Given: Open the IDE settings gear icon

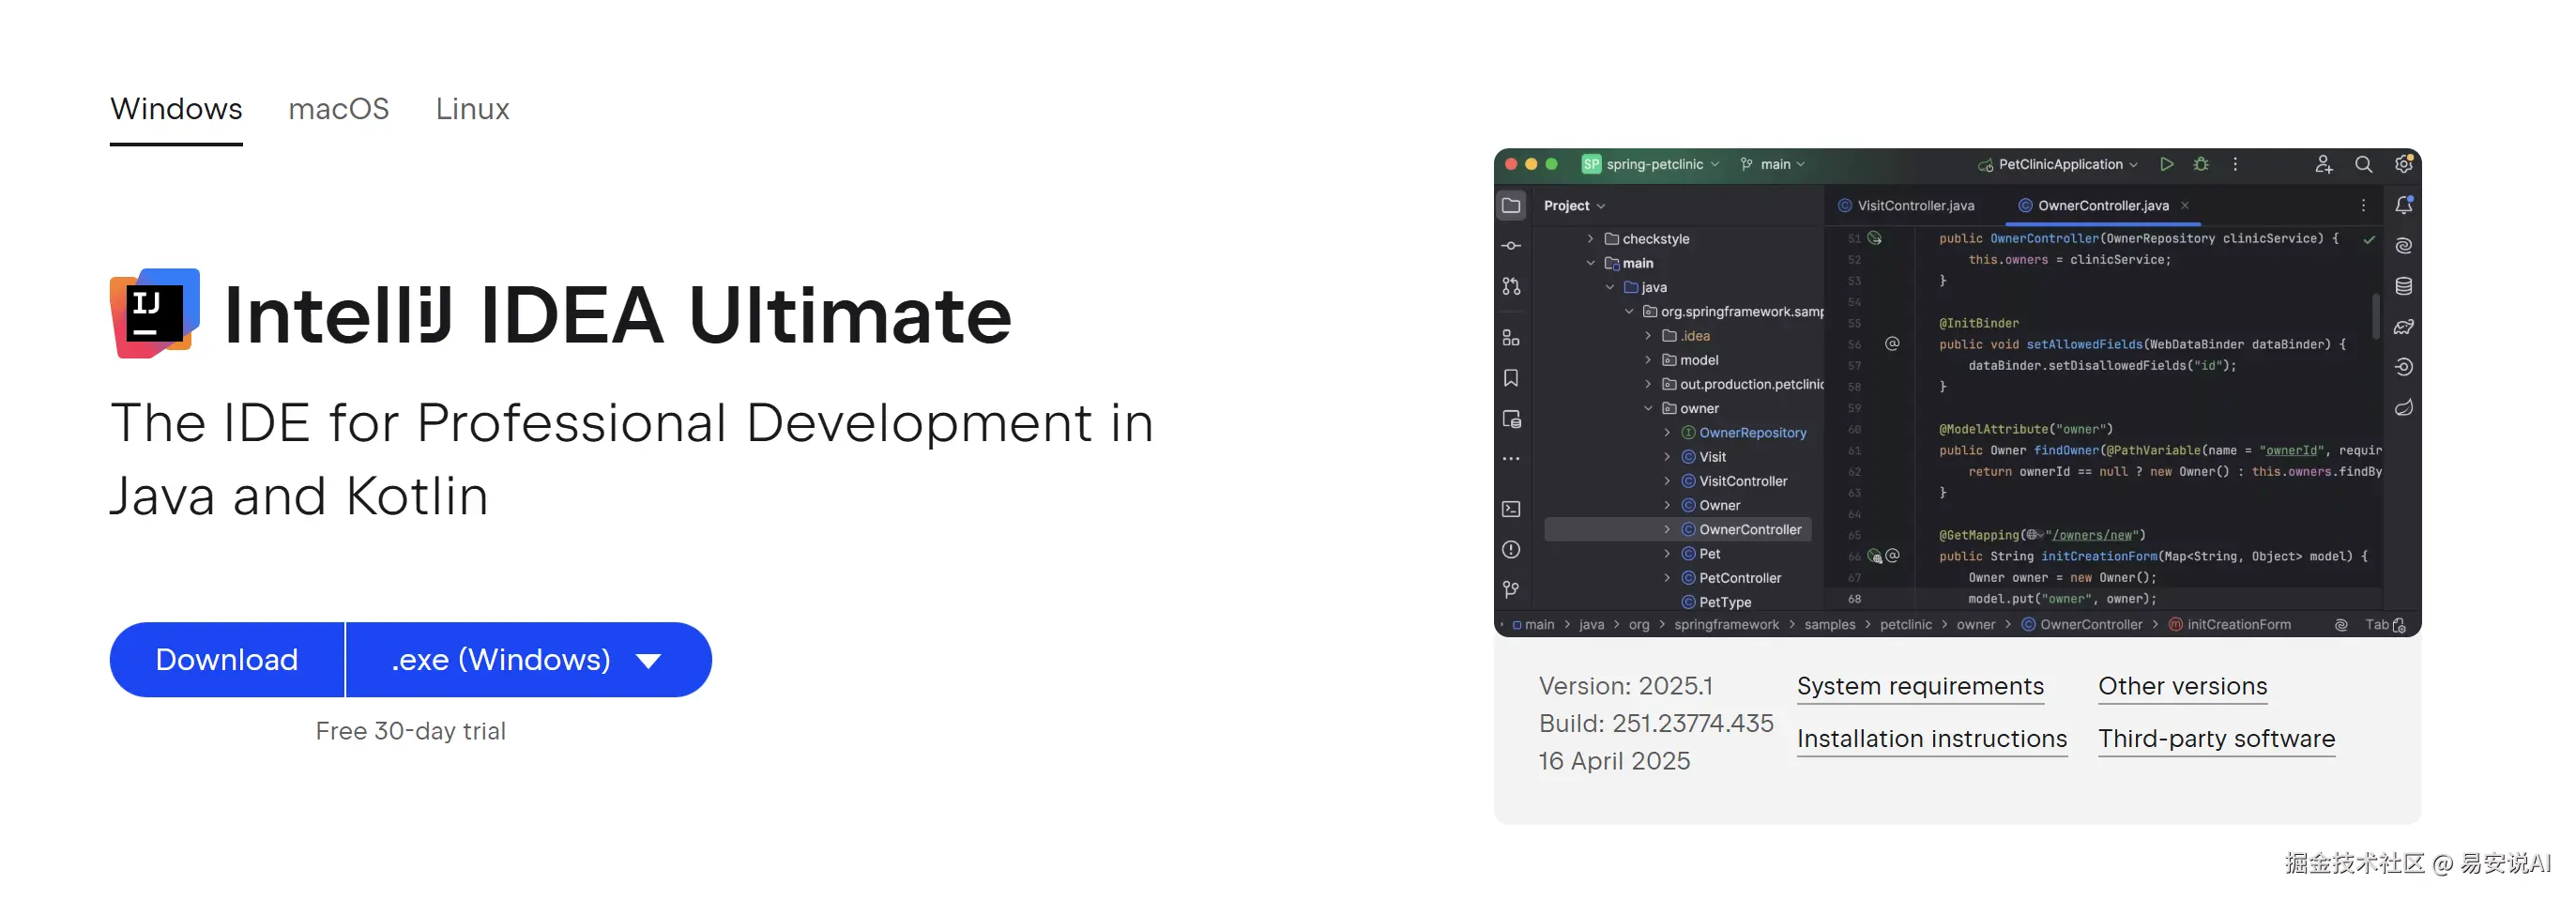Looking at the screenshot, I should (x=2404, y=164).
